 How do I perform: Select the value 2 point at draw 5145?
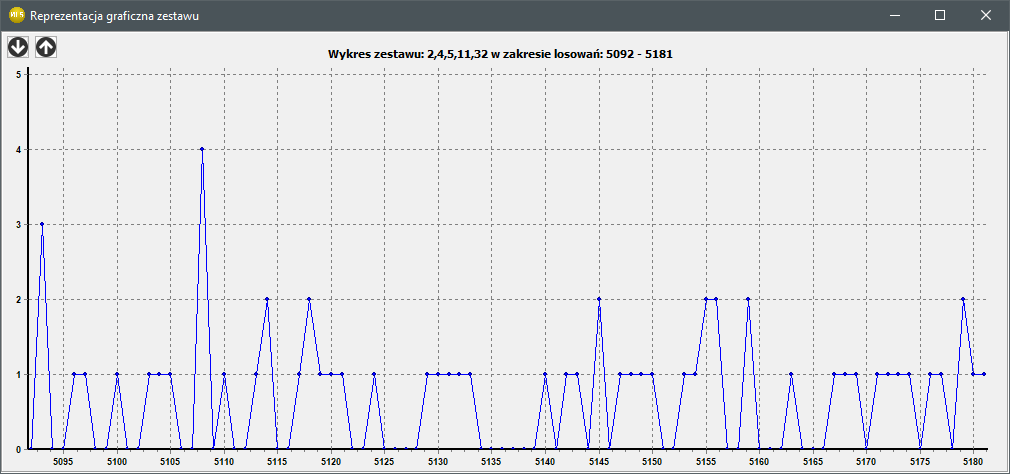pyautogui.click(x=599, y=299)
